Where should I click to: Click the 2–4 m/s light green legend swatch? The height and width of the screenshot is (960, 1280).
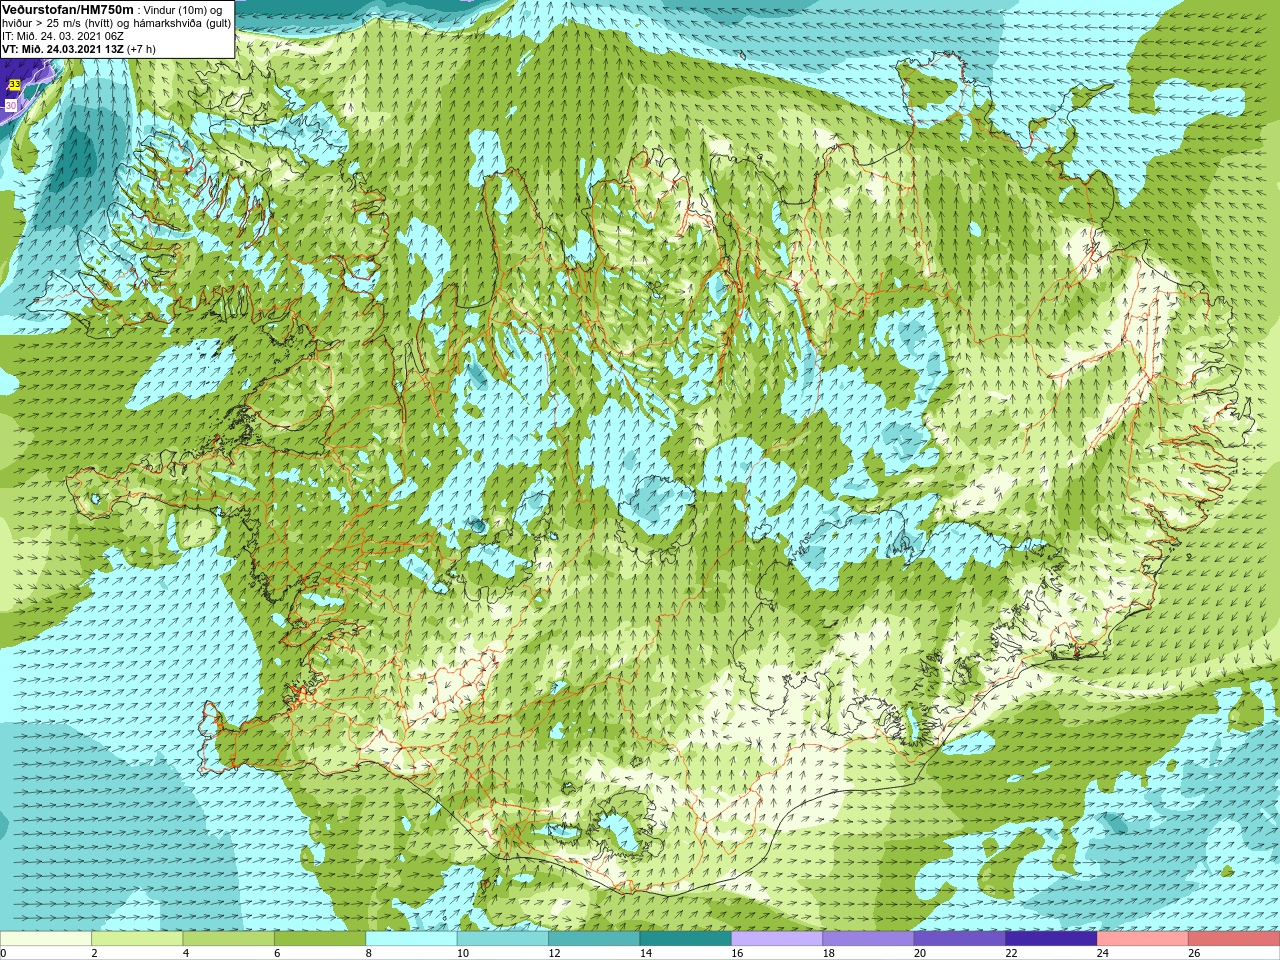point(137,939)
